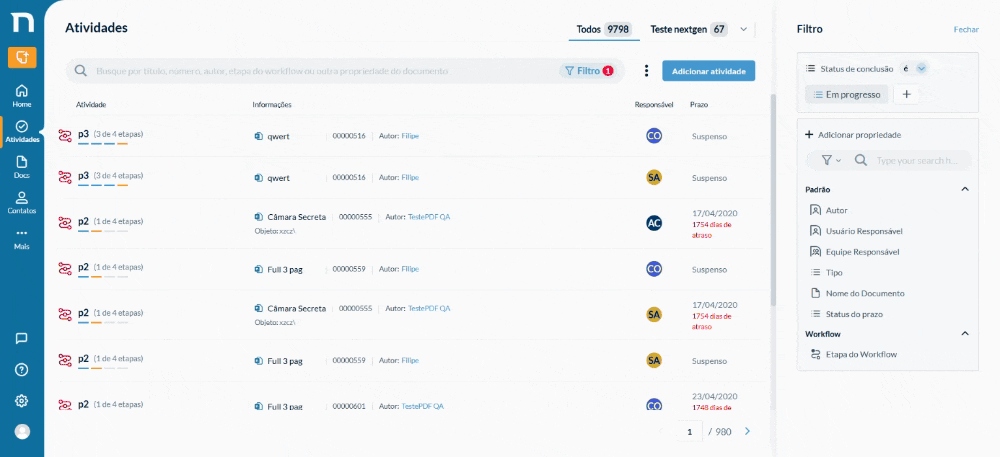Click the page number input box
This screenshot has width=1000, height=457.
[x=689, y=432]
